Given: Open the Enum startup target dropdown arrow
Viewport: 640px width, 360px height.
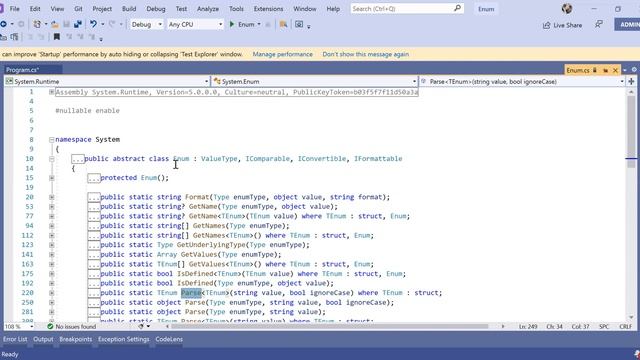Looking at the screenshot, I should tap(259, 24).
